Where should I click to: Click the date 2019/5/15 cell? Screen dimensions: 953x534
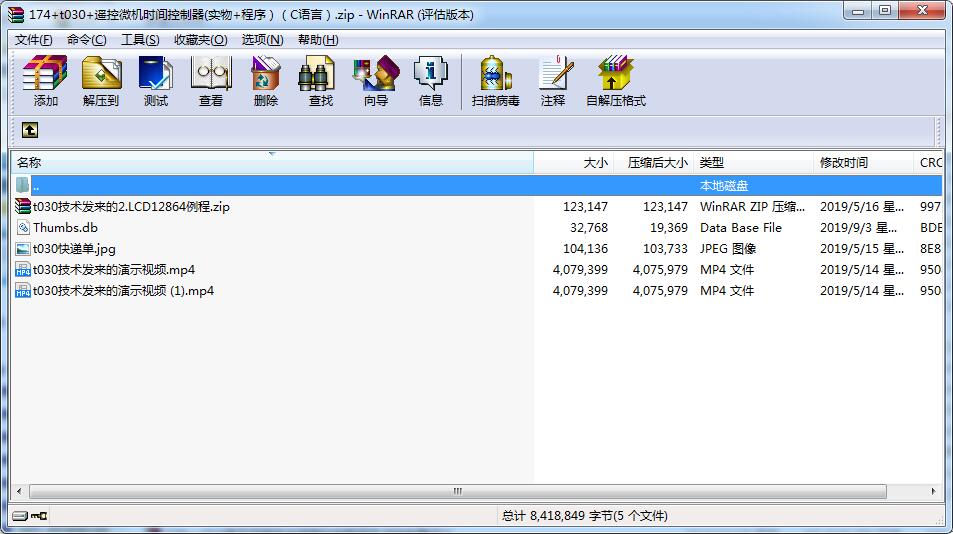point(862,248)
